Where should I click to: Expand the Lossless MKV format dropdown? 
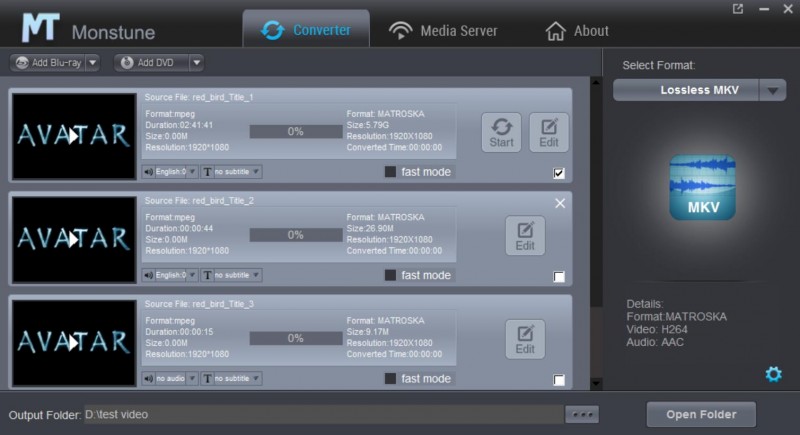(x=772, y=90)
